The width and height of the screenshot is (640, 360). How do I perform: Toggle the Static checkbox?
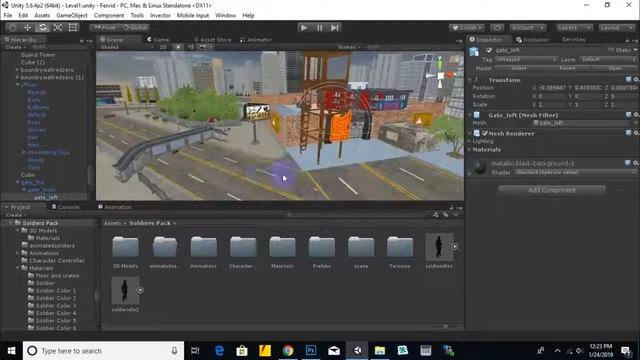[611, 50]
